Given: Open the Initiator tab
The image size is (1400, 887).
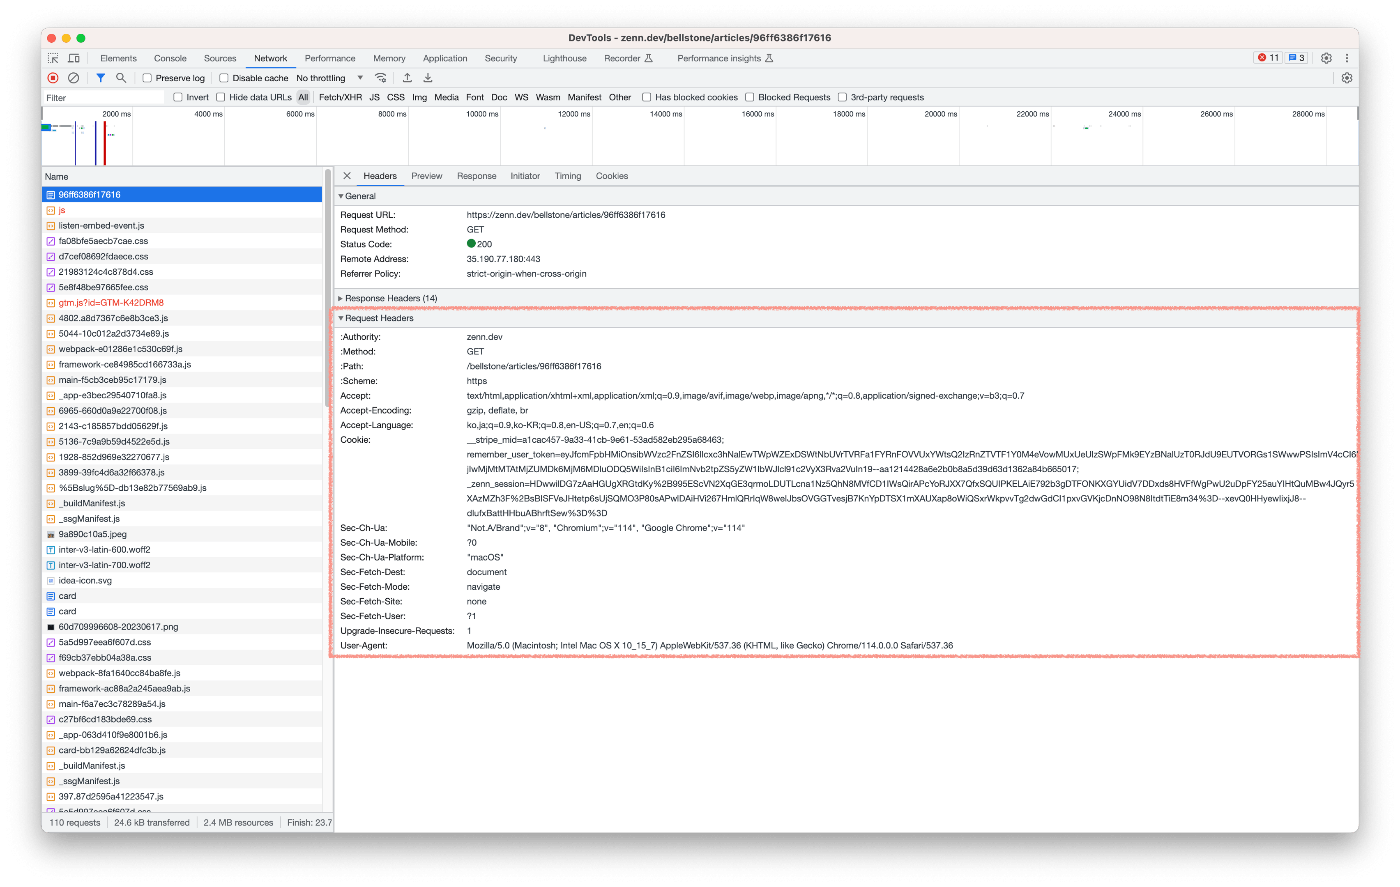Looking at the screenshot, I should click(x=525, y=176).
